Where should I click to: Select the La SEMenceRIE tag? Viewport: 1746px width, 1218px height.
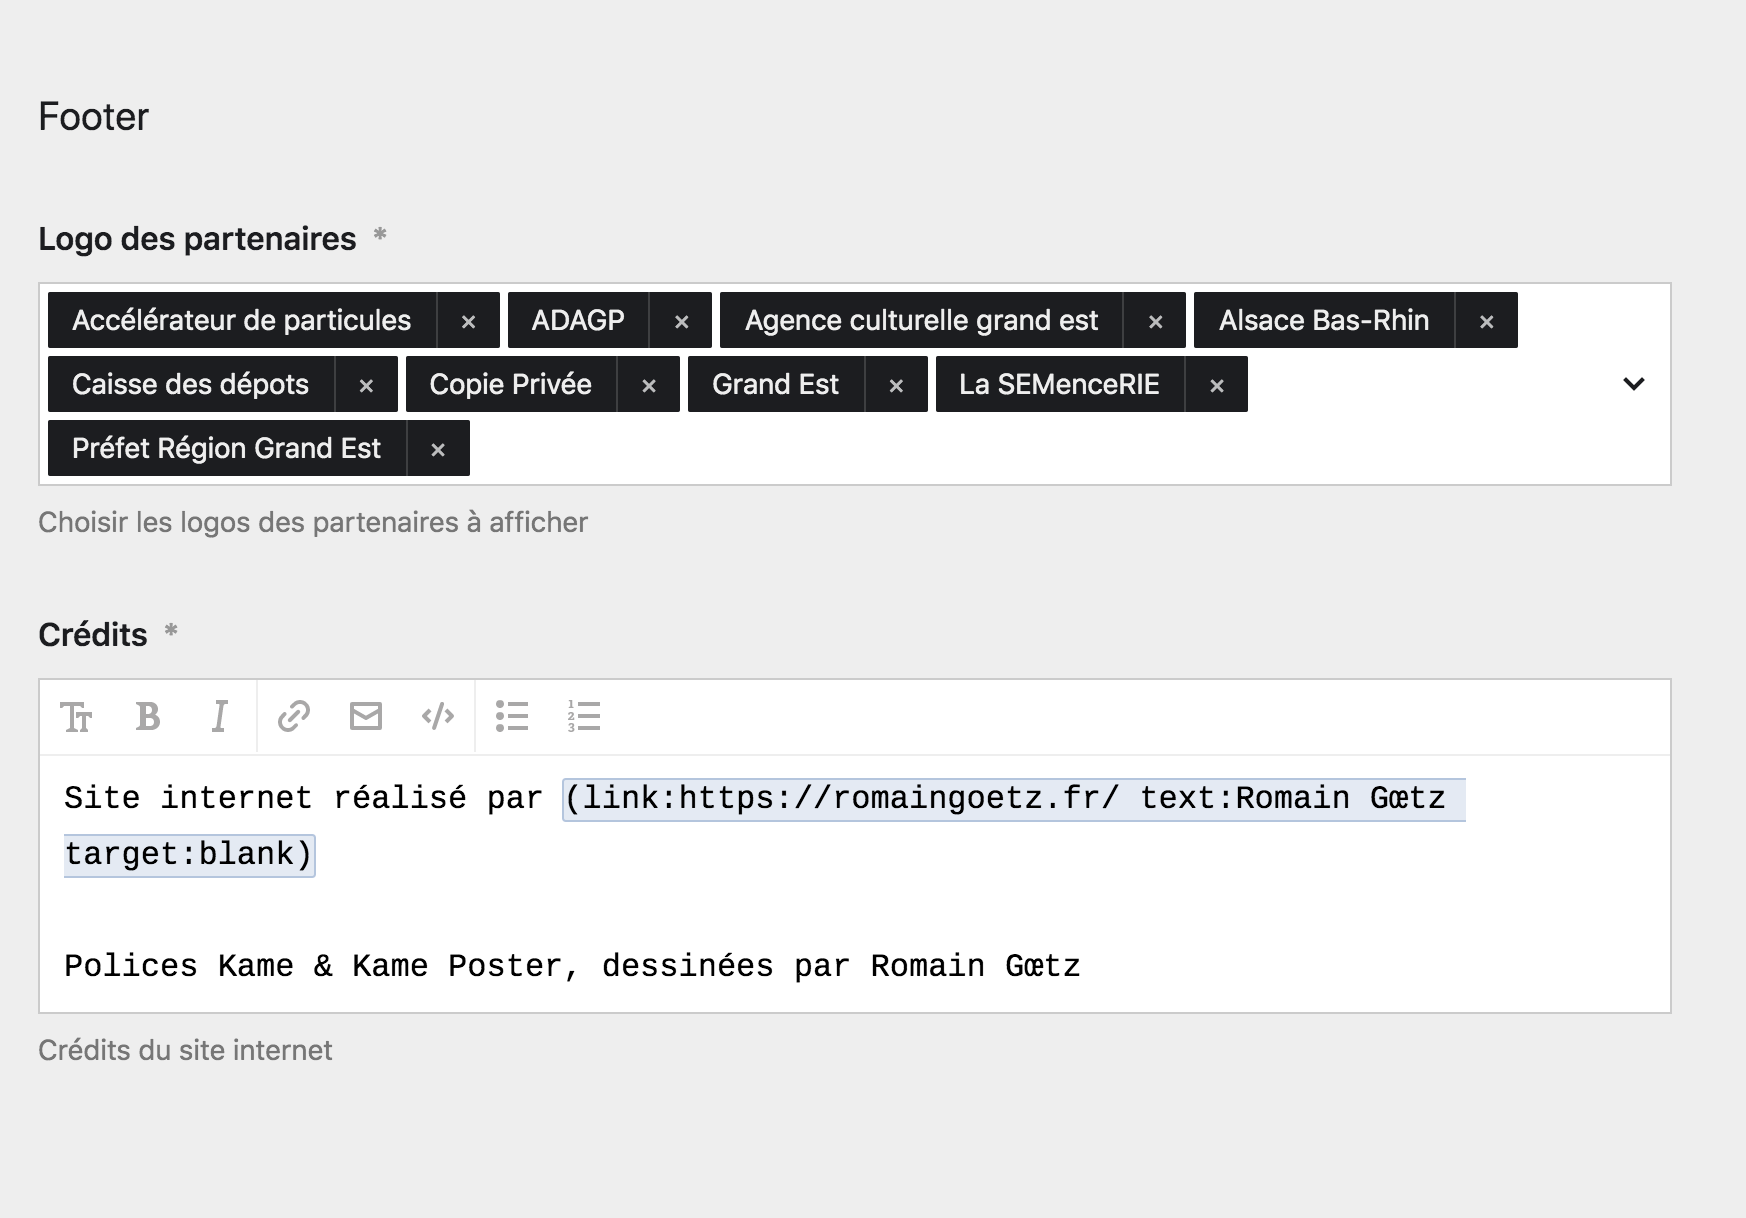pos(1059,384)
